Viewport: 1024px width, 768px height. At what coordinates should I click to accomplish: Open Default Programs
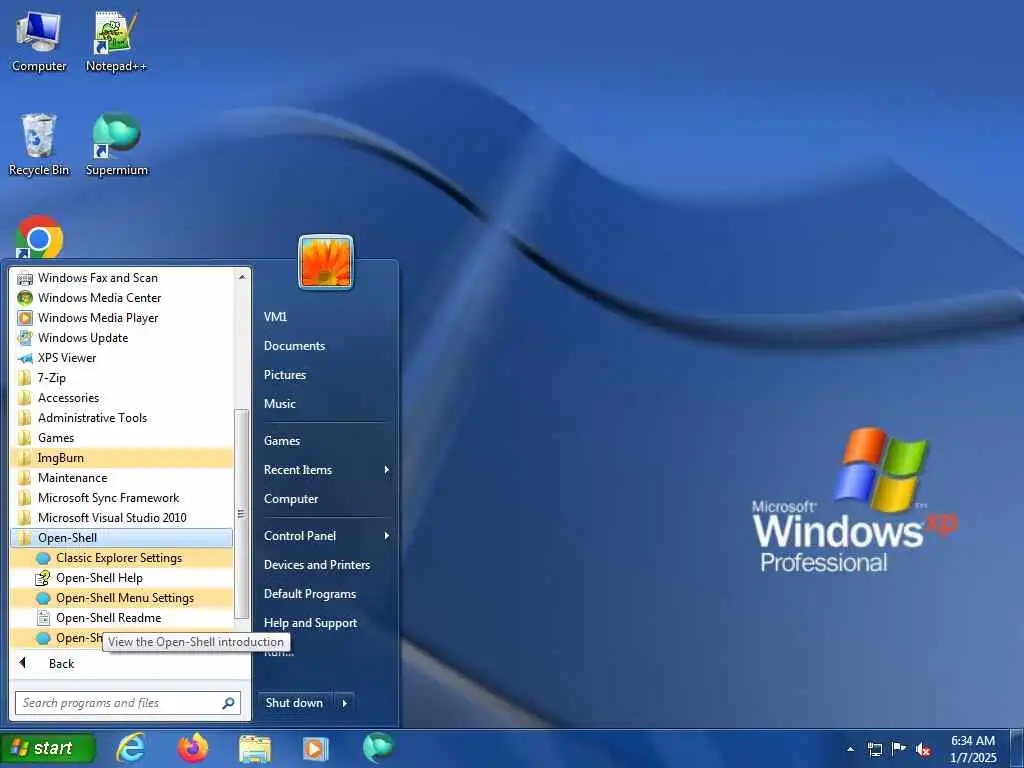click(310, 594)
